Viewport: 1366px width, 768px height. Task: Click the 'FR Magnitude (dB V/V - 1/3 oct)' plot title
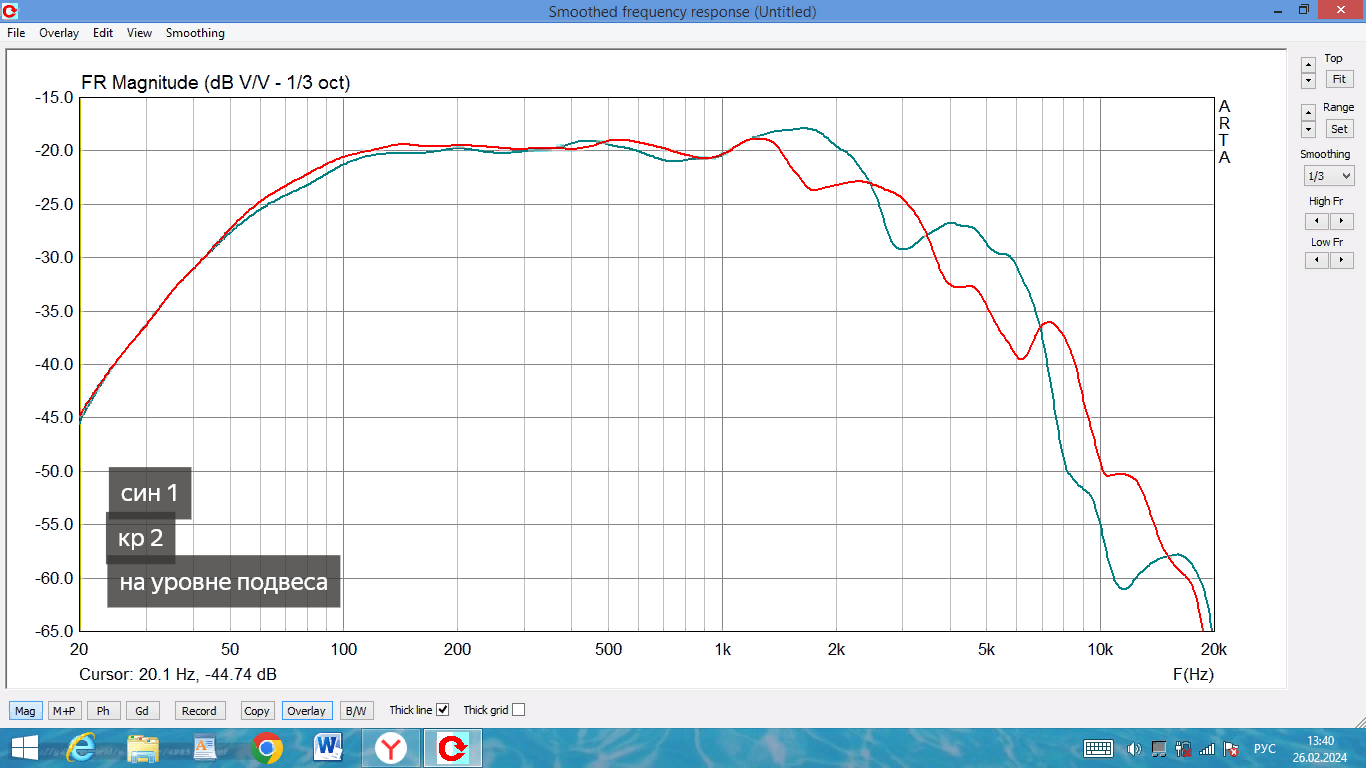(215, 83)
